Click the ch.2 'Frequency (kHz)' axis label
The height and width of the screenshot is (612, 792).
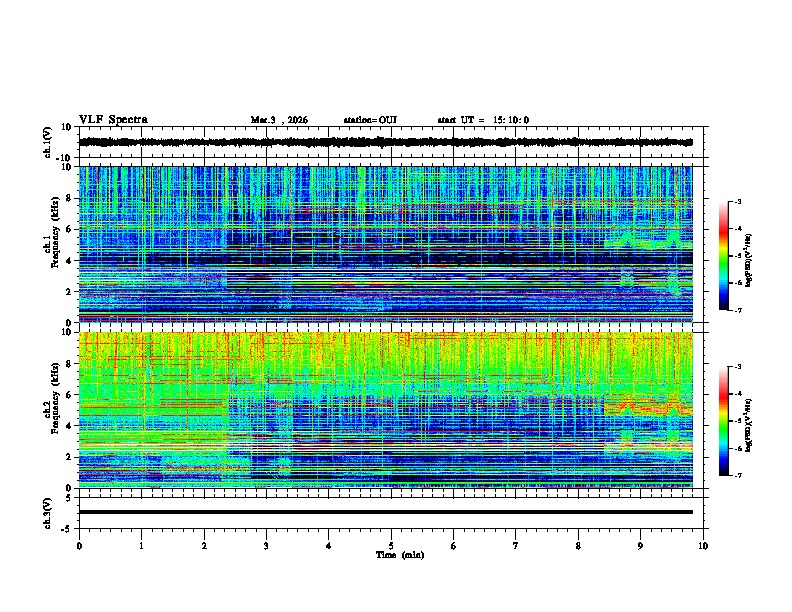pos(55,398)
